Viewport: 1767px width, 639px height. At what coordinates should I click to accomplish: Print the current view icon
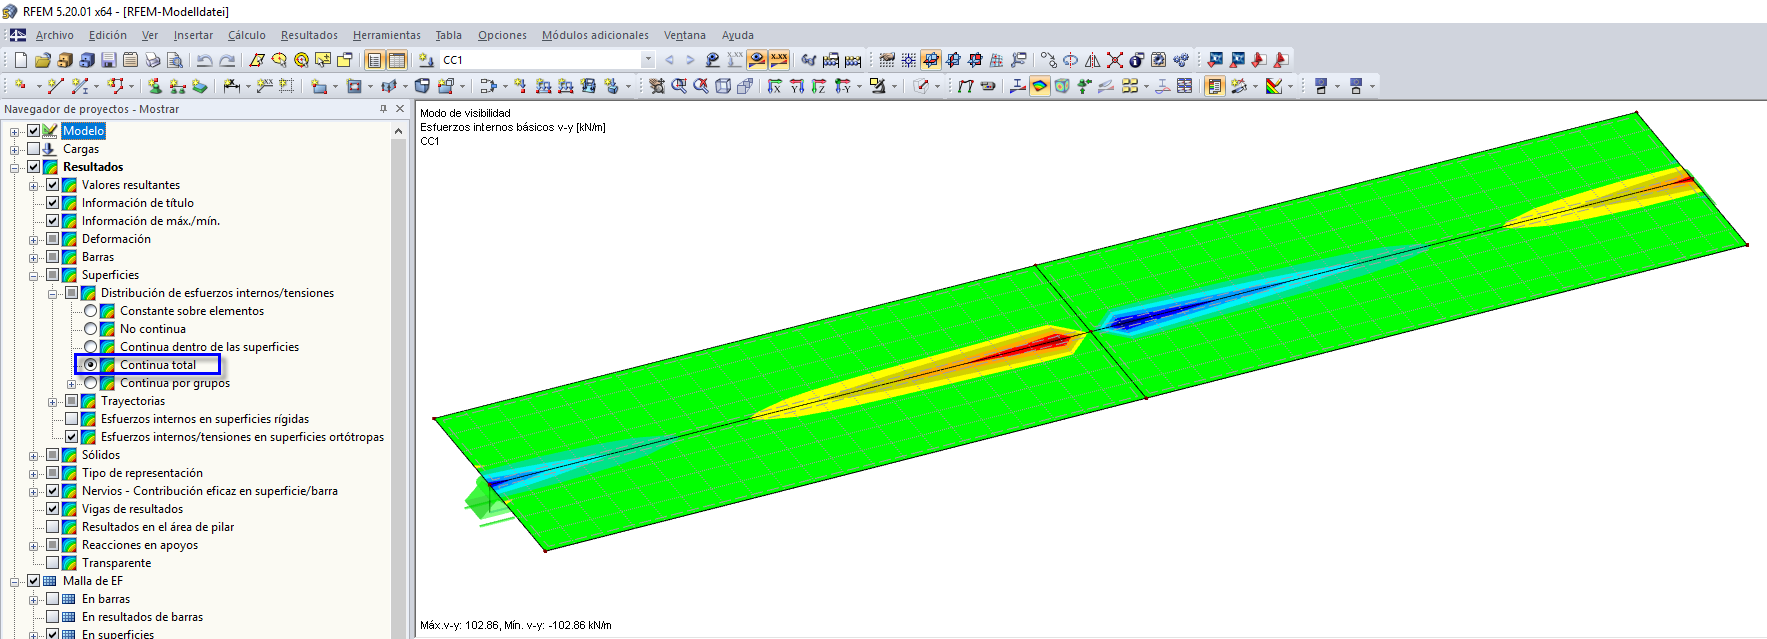click(x=152, y=60)
